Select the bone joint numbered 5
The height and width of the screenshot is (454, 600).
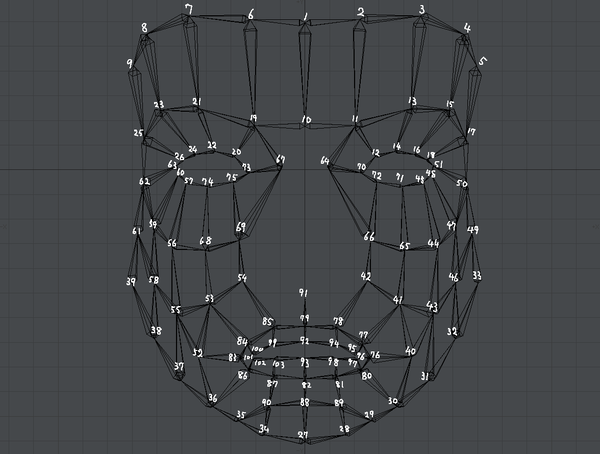pyautogui.click(x=483, y=61)
